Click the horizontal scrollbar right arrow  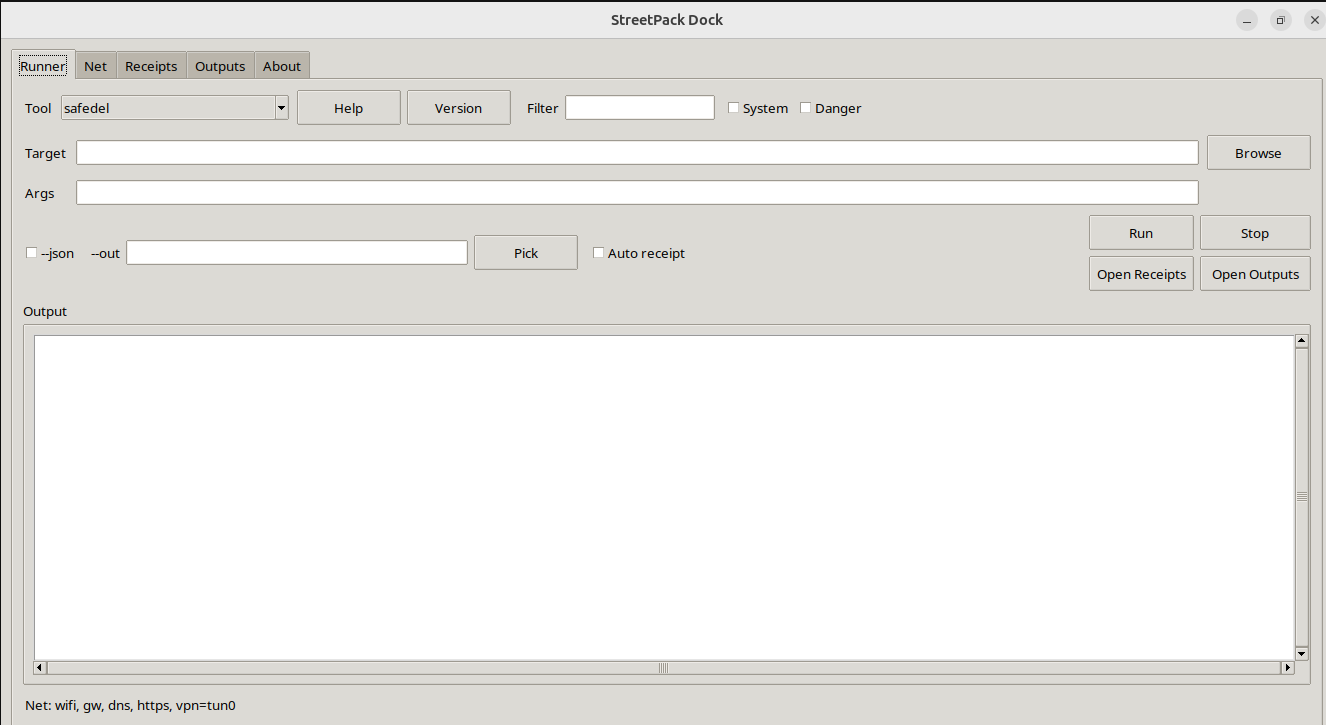pos(1288,667)
